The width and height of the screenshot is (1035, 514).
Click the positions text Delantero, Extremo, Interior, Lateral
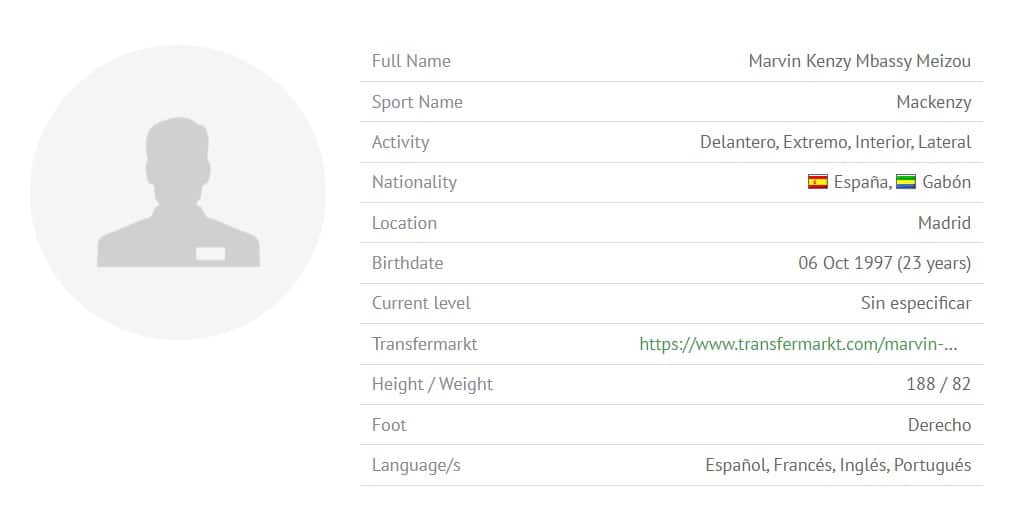click(836, 142)
